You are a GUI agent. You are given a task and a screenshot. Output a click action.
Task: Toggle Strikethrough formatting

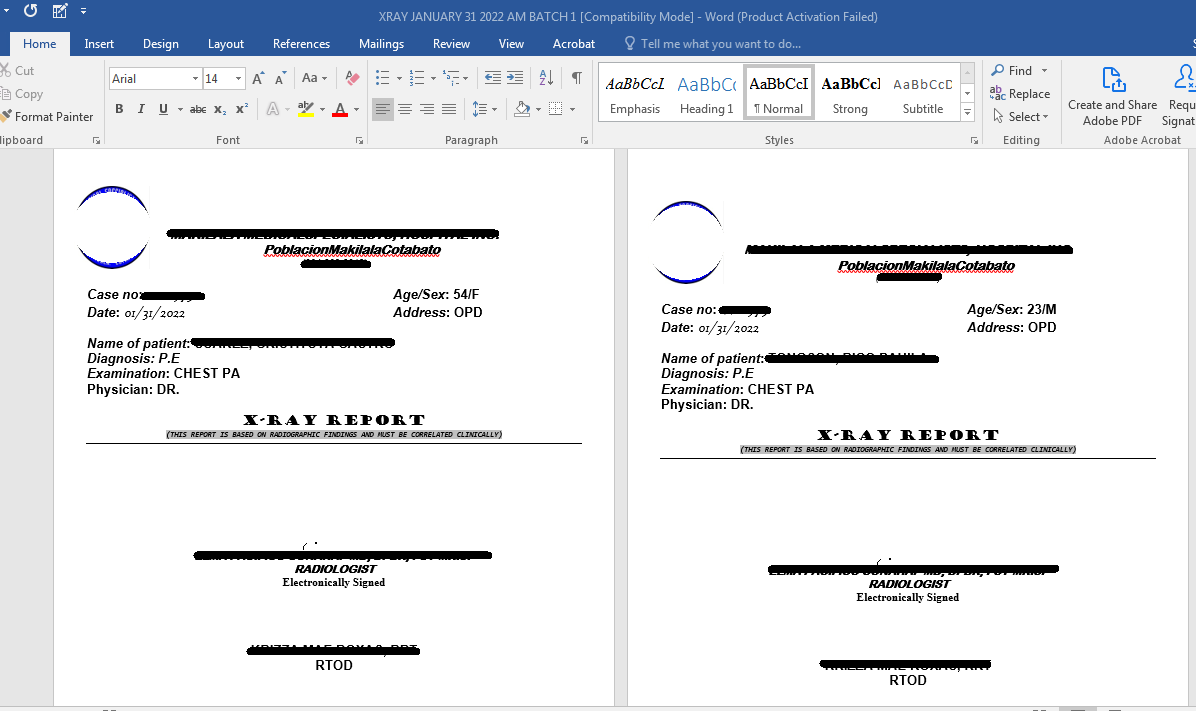click(x=198, y=109)
